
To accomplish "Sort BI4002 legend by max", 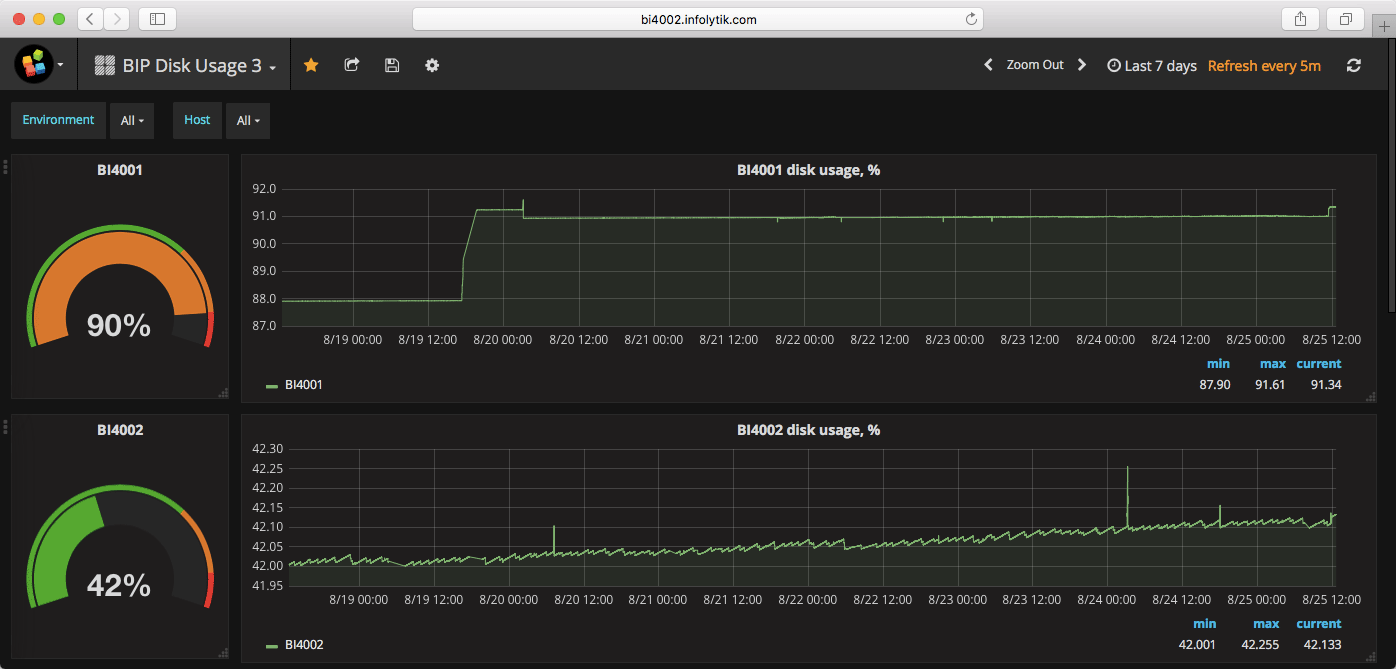I will click(1266, 624).
